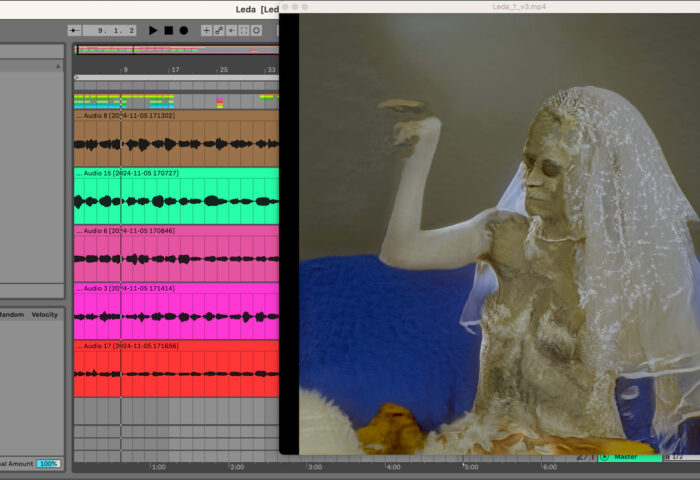
Task: Click bar 9 on the beat ruler
Action: pyautogui.click(x=125, y=70)
